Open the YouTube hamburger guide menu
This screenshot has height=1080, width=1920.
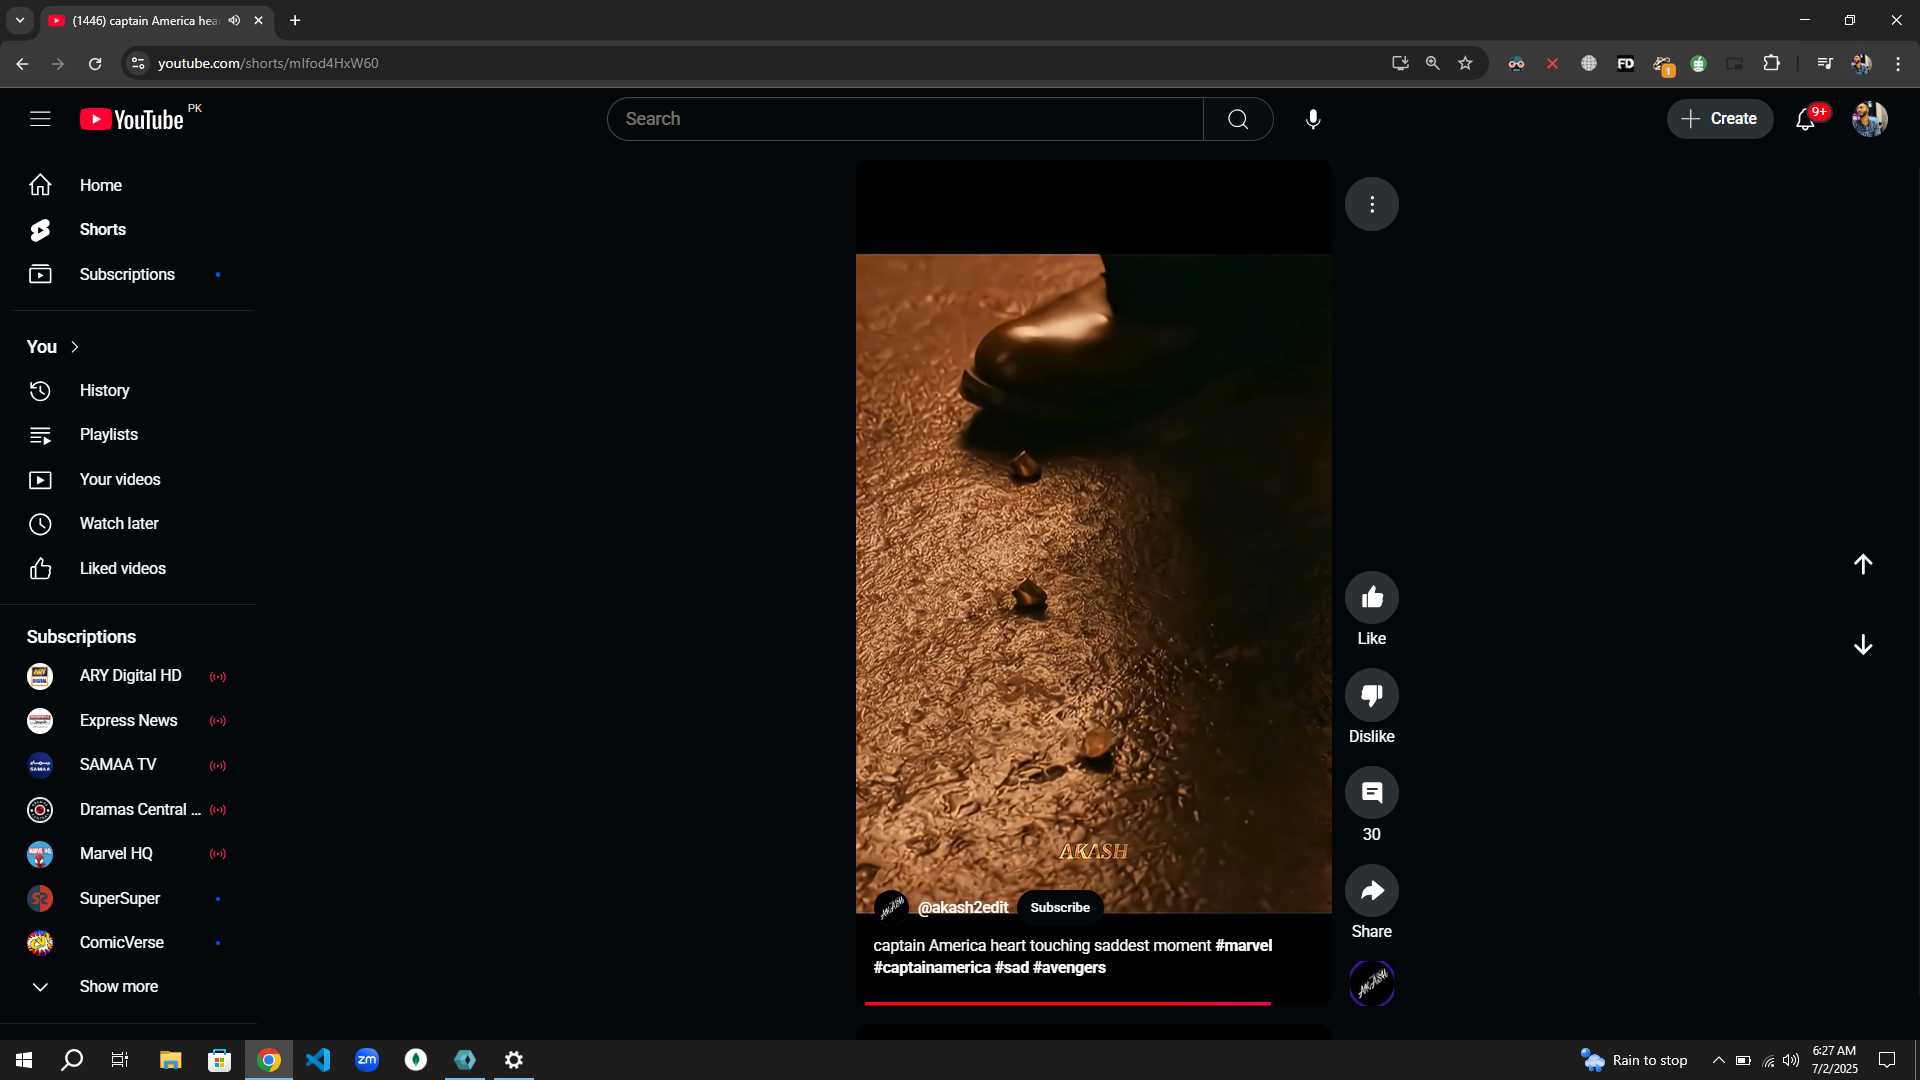coord(40,119)
